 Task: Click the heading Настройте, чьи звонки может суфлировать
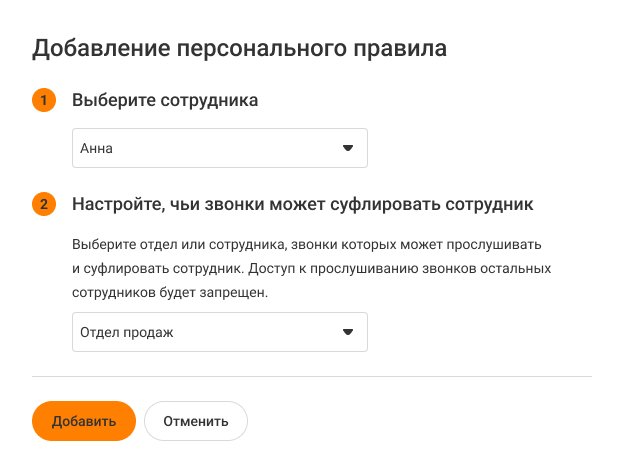click(302, 205)
